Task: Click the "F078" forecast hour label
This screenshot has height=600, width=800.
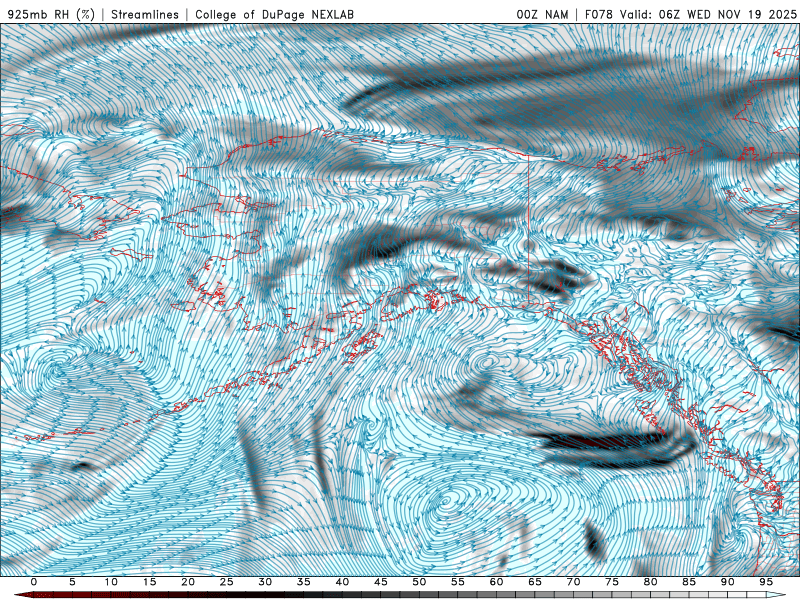Action: (x=599, y=14)
